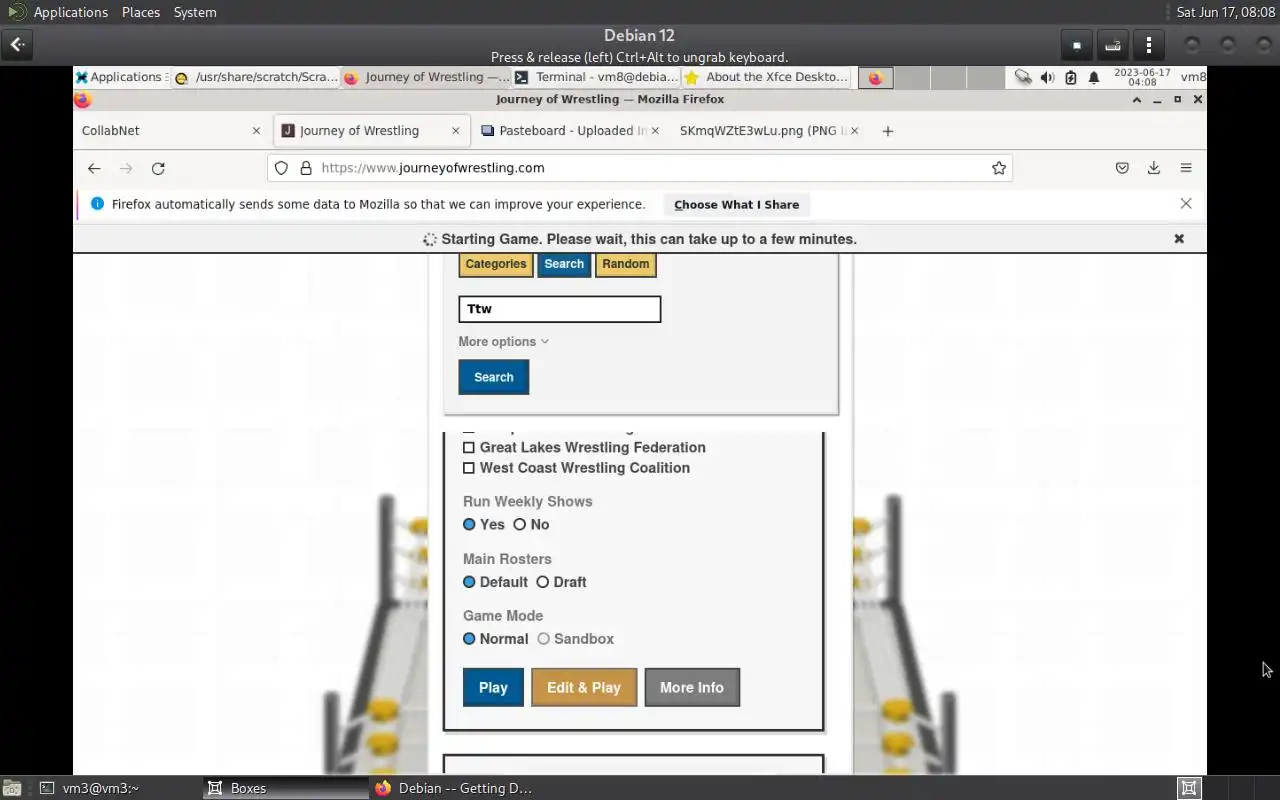Viewport: 1280px width, 800px height.
Task: Click the guest battery power icon
Action: tap(1071, 77)
